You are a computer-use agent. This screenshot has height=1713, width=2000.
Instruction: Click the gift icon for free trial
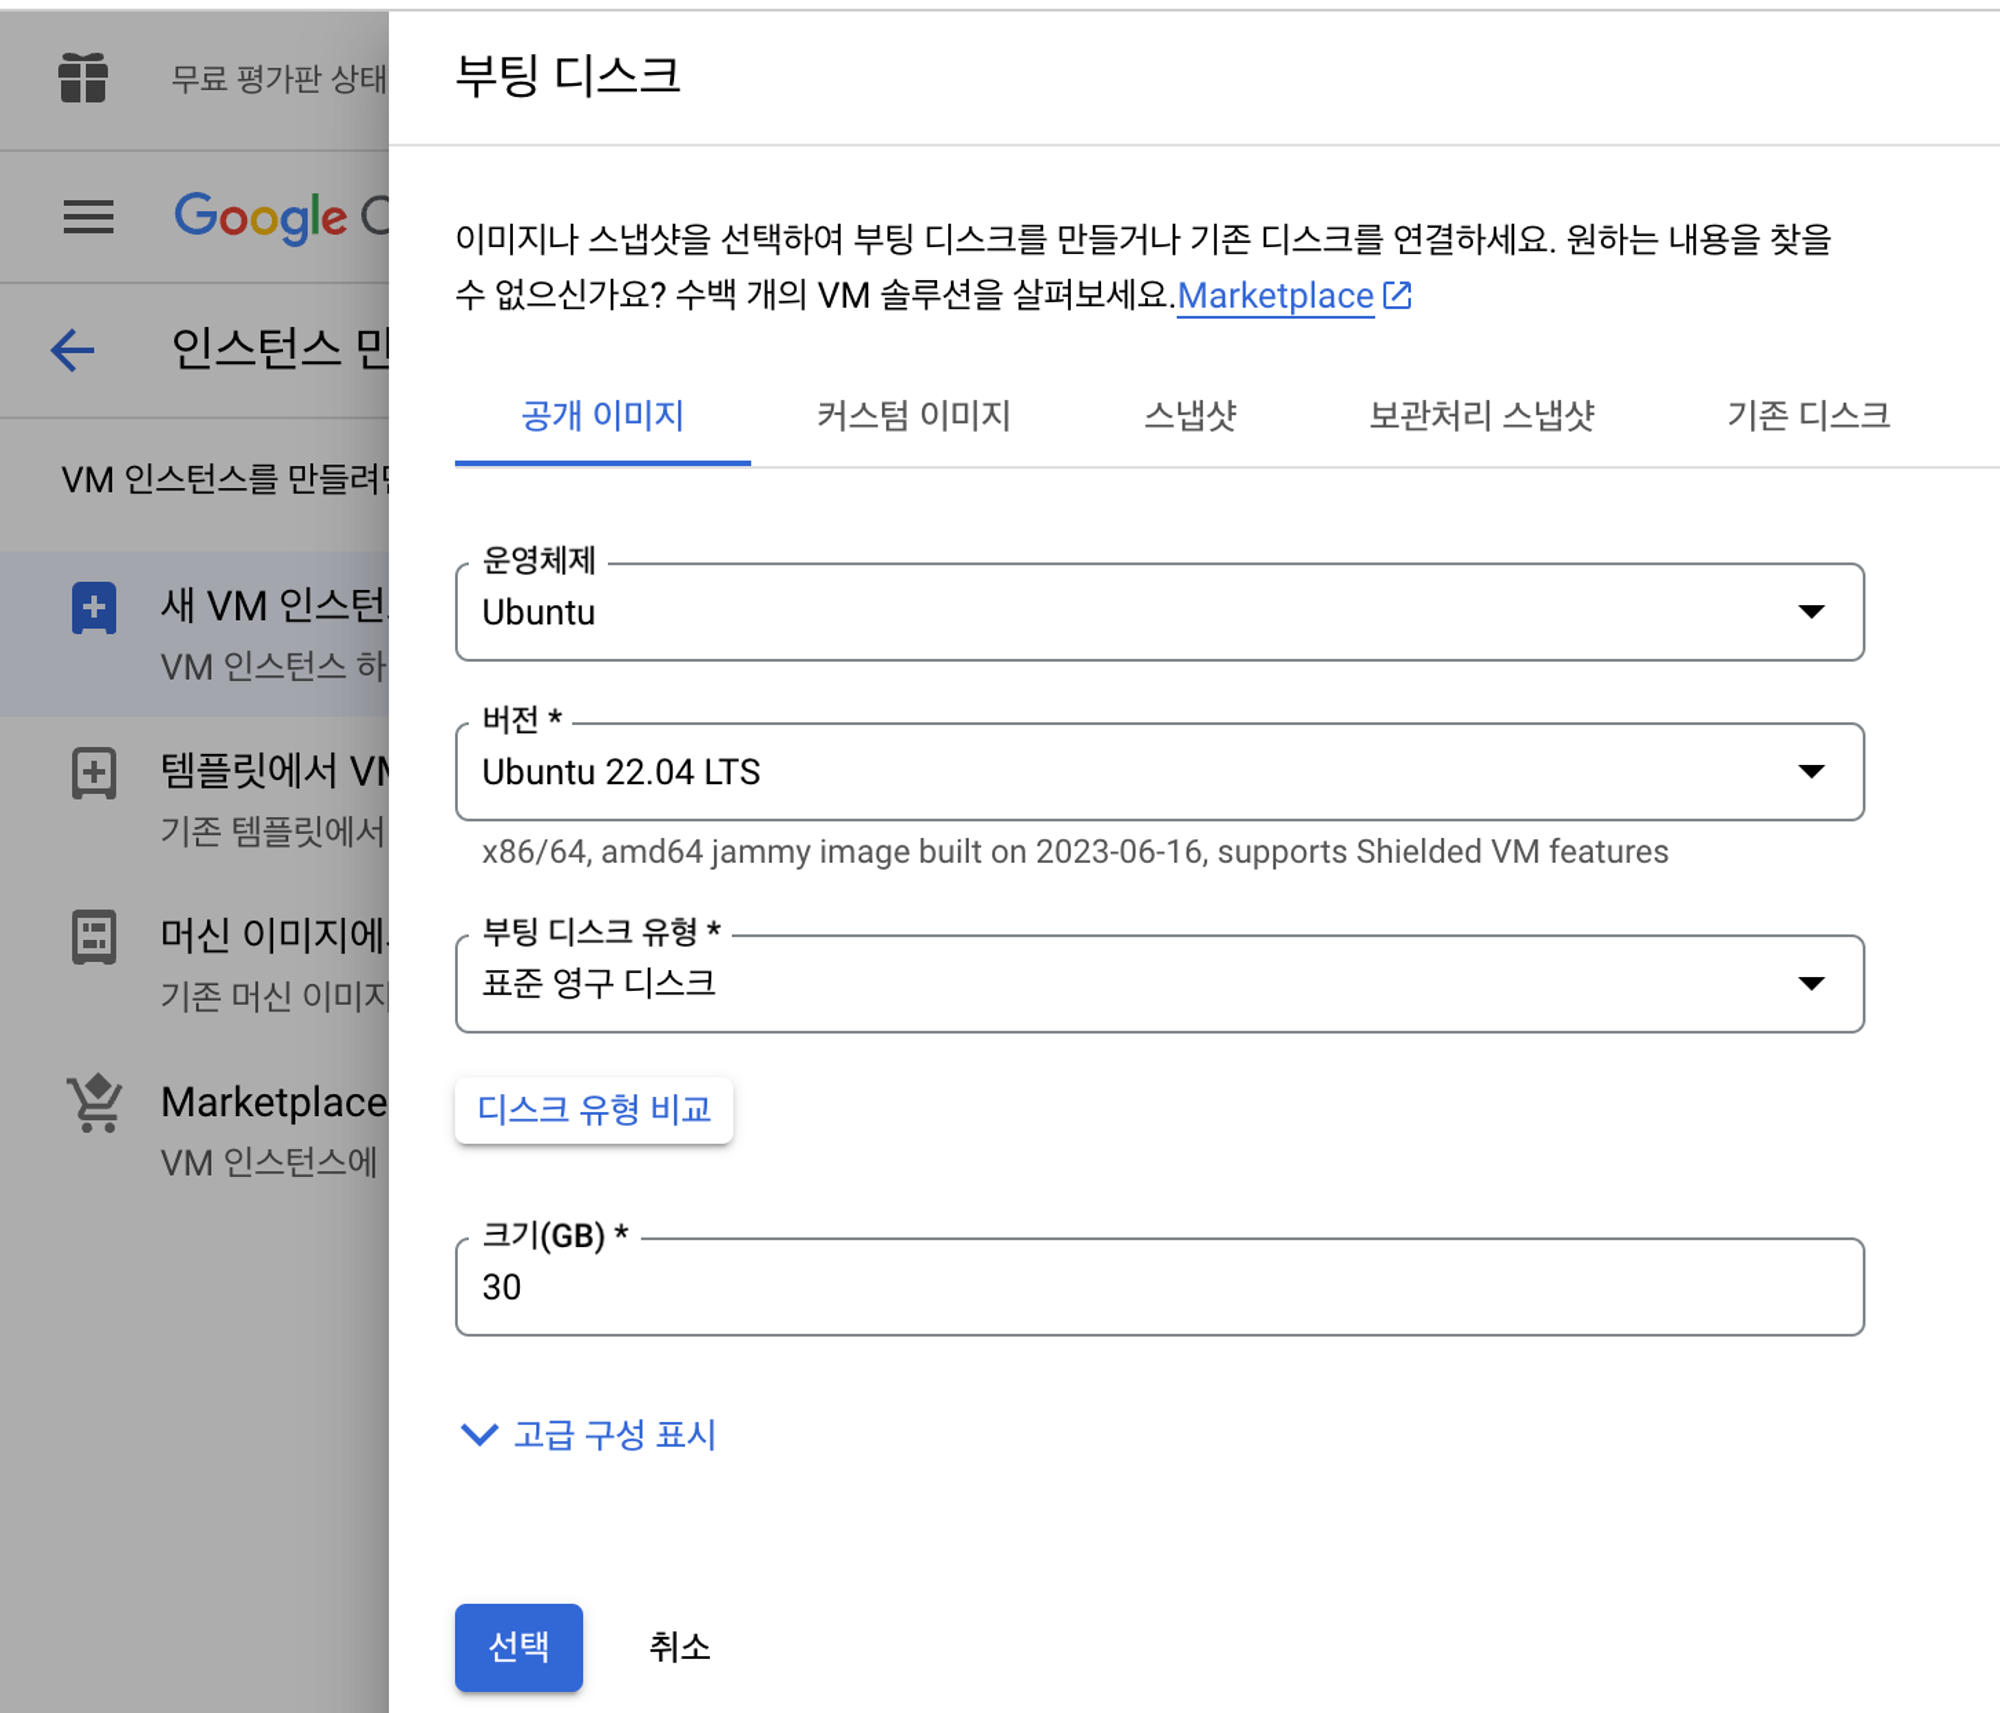click(x=83, y=78)
